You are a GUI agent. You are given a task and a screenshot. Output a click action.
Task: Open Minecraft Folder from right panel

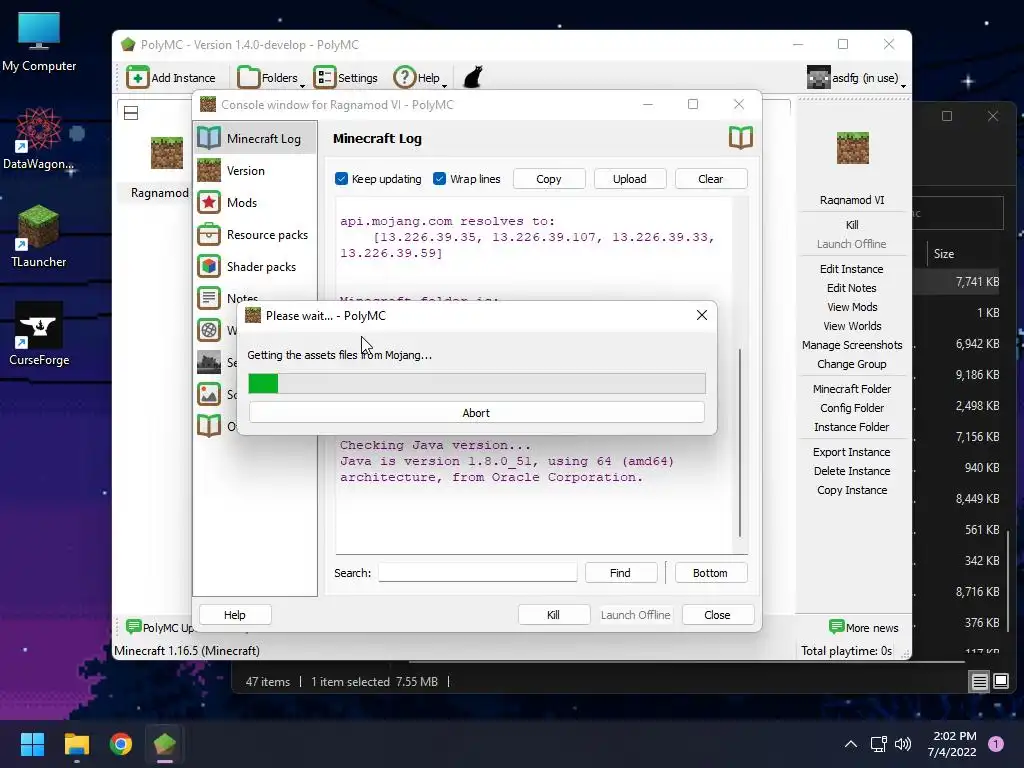click(852, 389)
